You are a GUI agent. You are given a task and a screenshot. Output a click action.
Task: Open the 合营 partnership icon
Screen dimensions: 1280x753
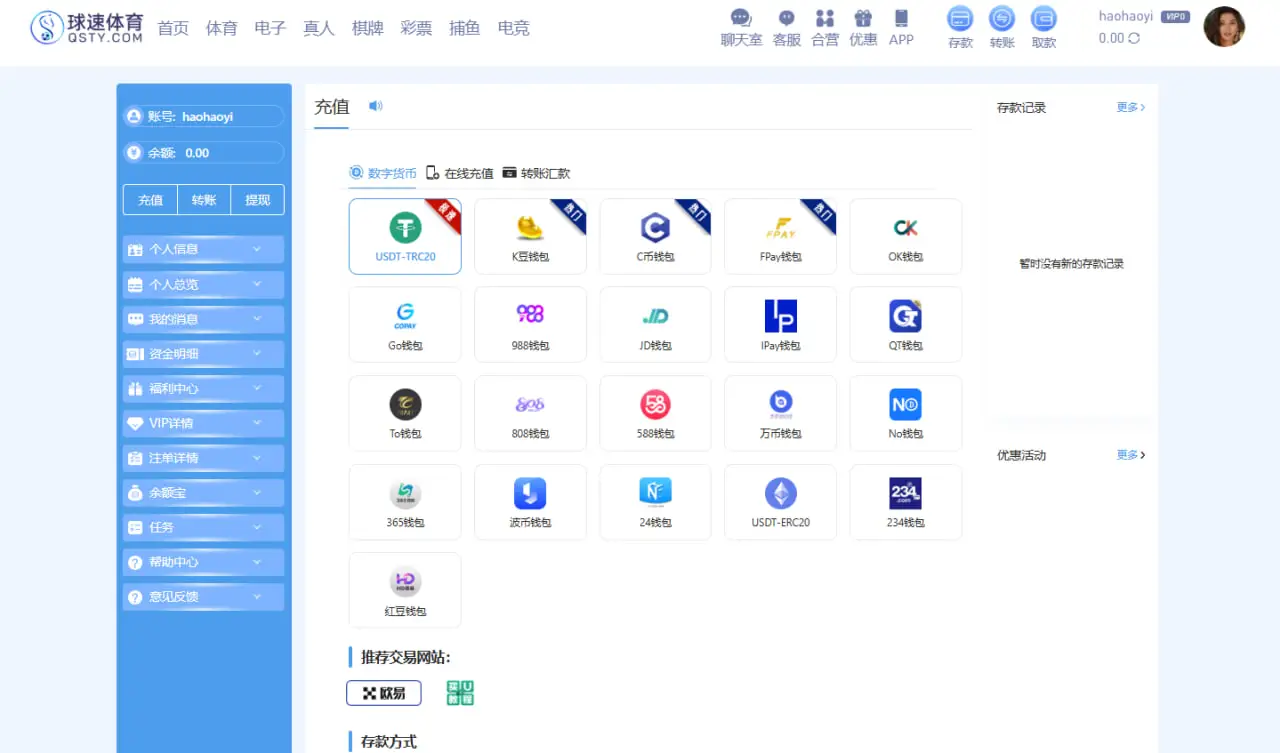(824, 27)
